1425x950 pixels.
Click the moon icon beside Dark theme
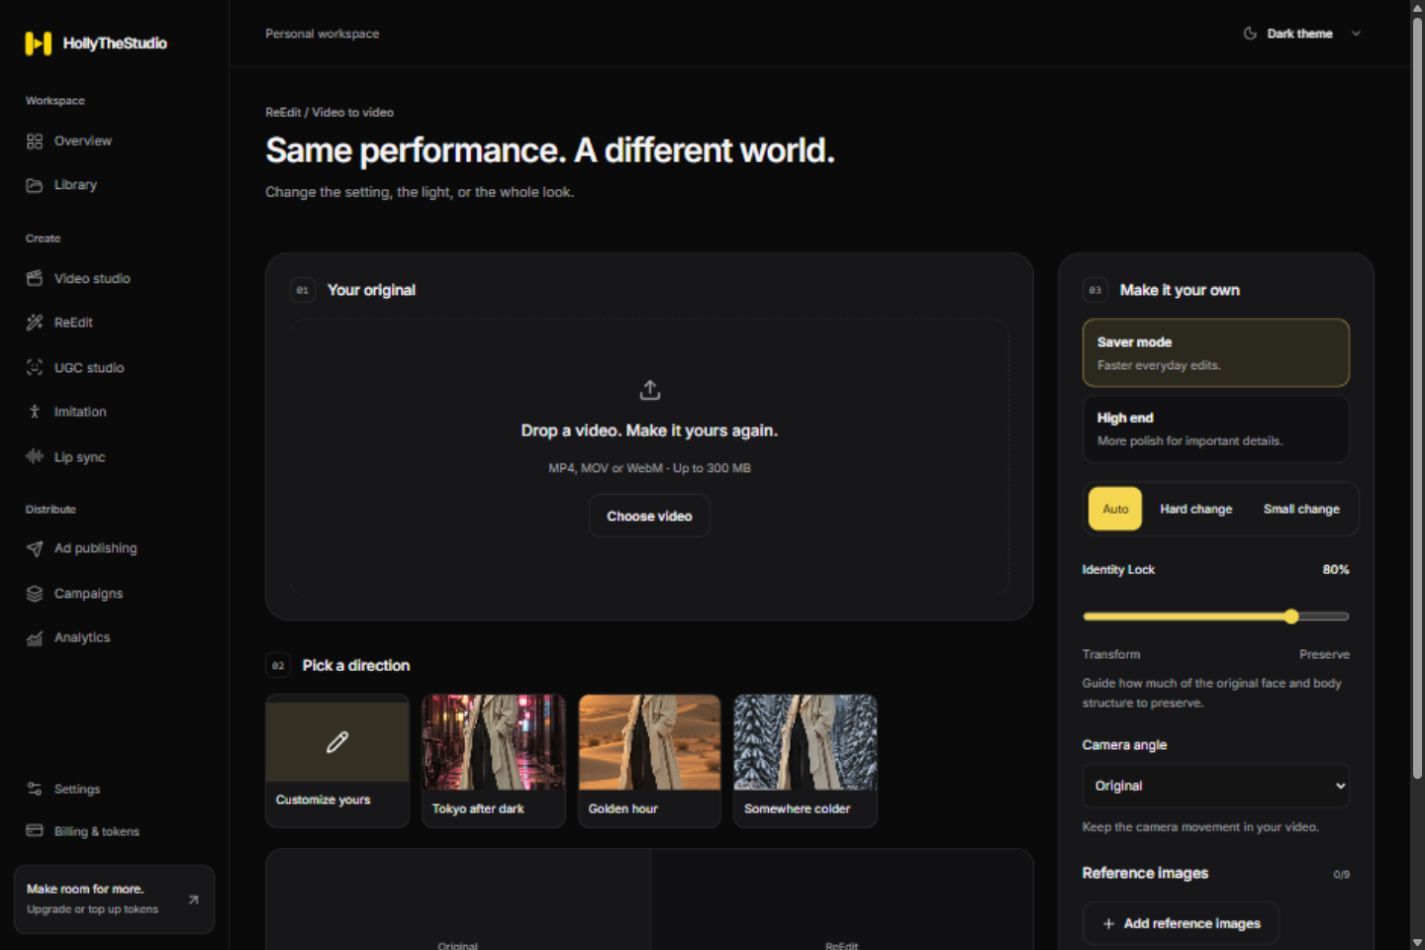click(1249, 33)
